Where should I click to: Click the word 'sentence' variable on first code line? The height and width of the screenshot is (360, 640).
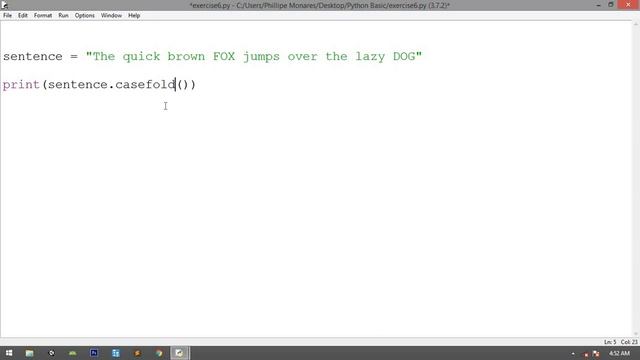[x=33, y=56]
